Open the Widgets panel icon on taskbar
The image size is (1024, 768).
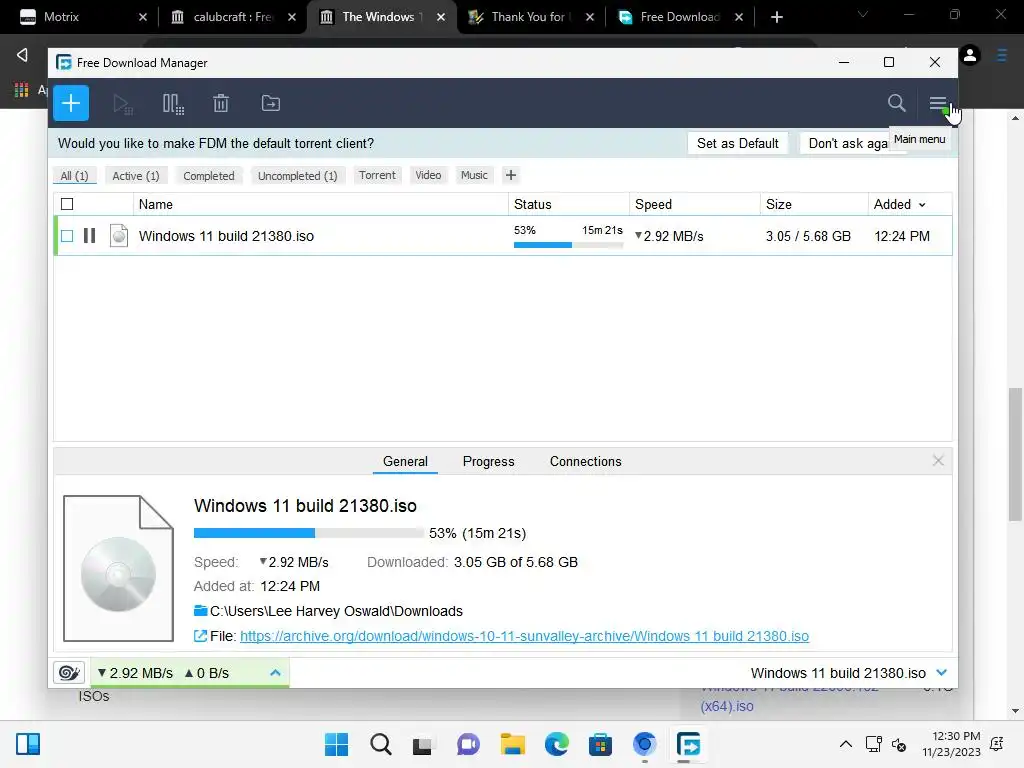coord(28,744)
